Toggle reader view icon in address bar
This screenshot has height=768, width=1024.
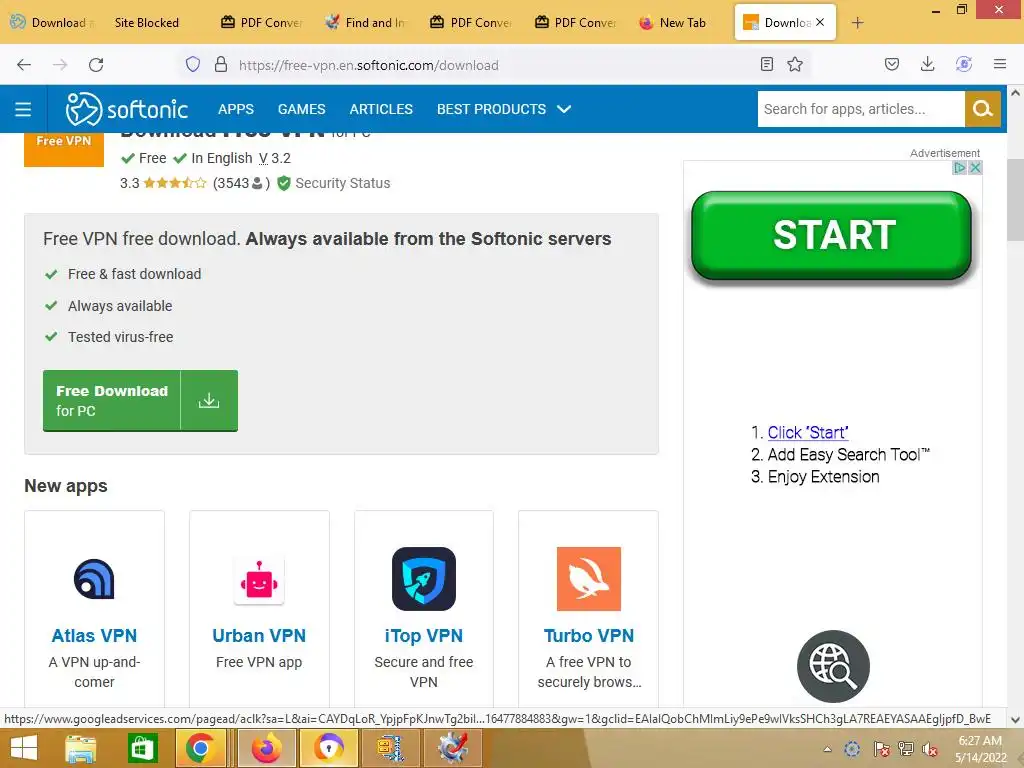pos(767,64)
